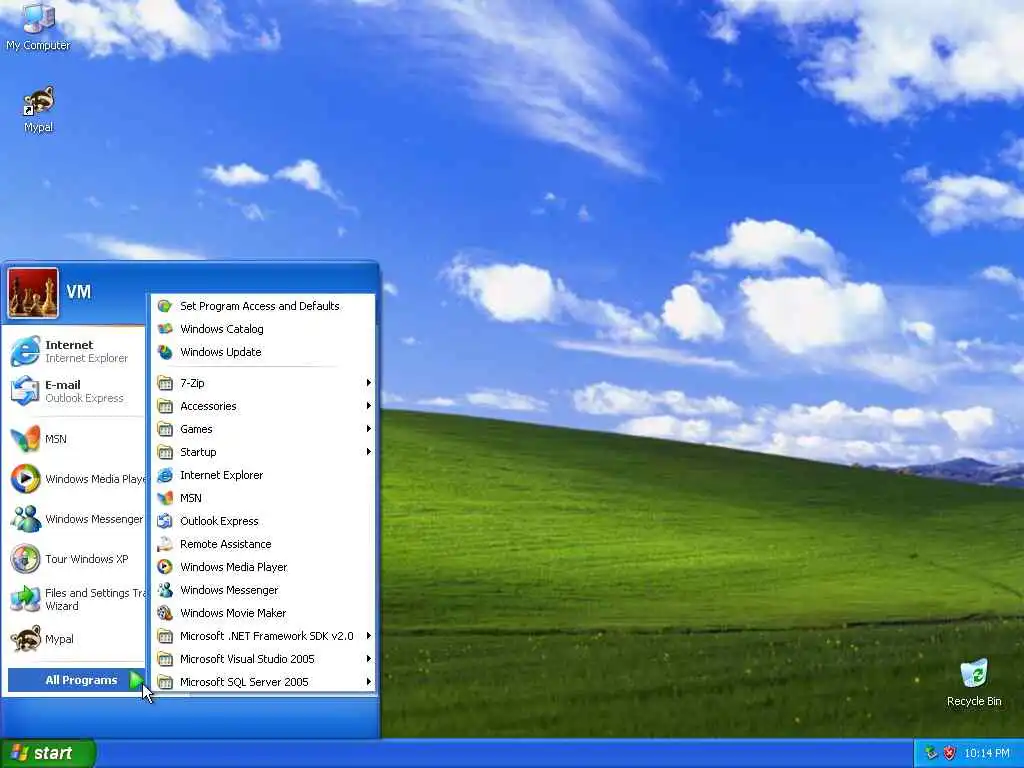Screen dimensions: 1024x768
Task: Open E-mail Outlook Express pinned text
Action: 84,391
